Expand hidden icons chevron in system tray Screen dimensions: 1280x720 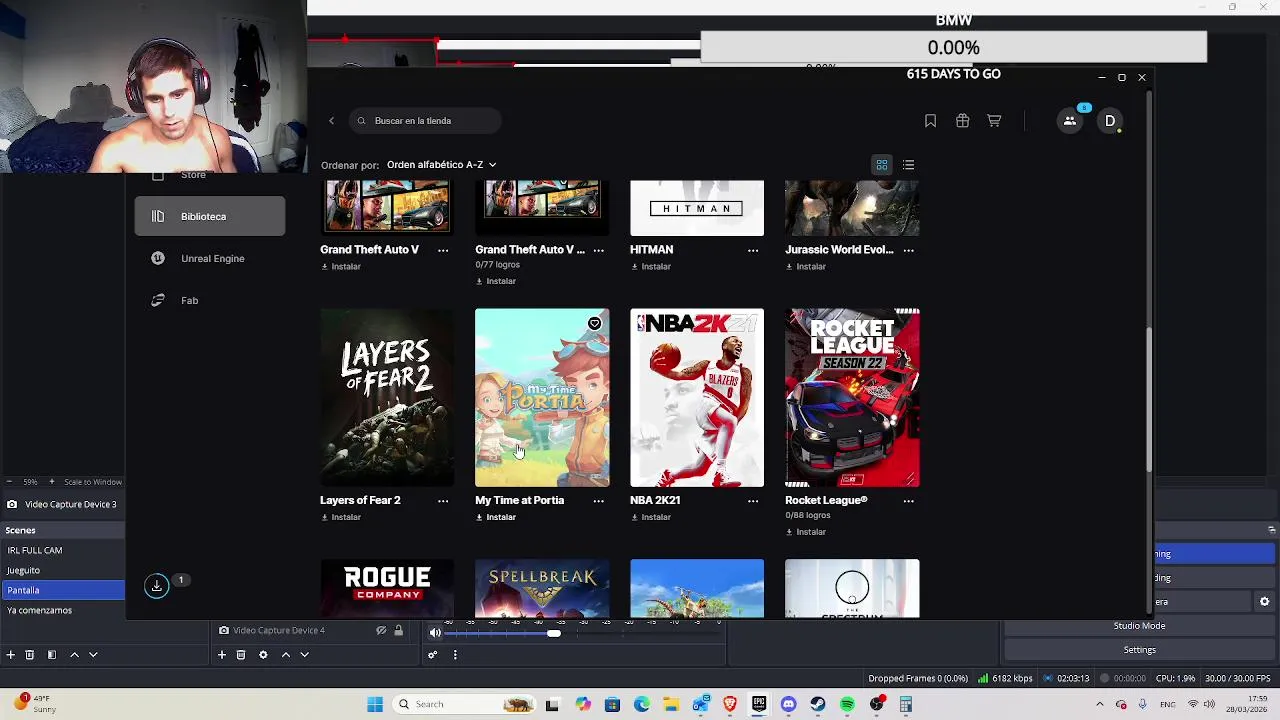point(1099,704)
